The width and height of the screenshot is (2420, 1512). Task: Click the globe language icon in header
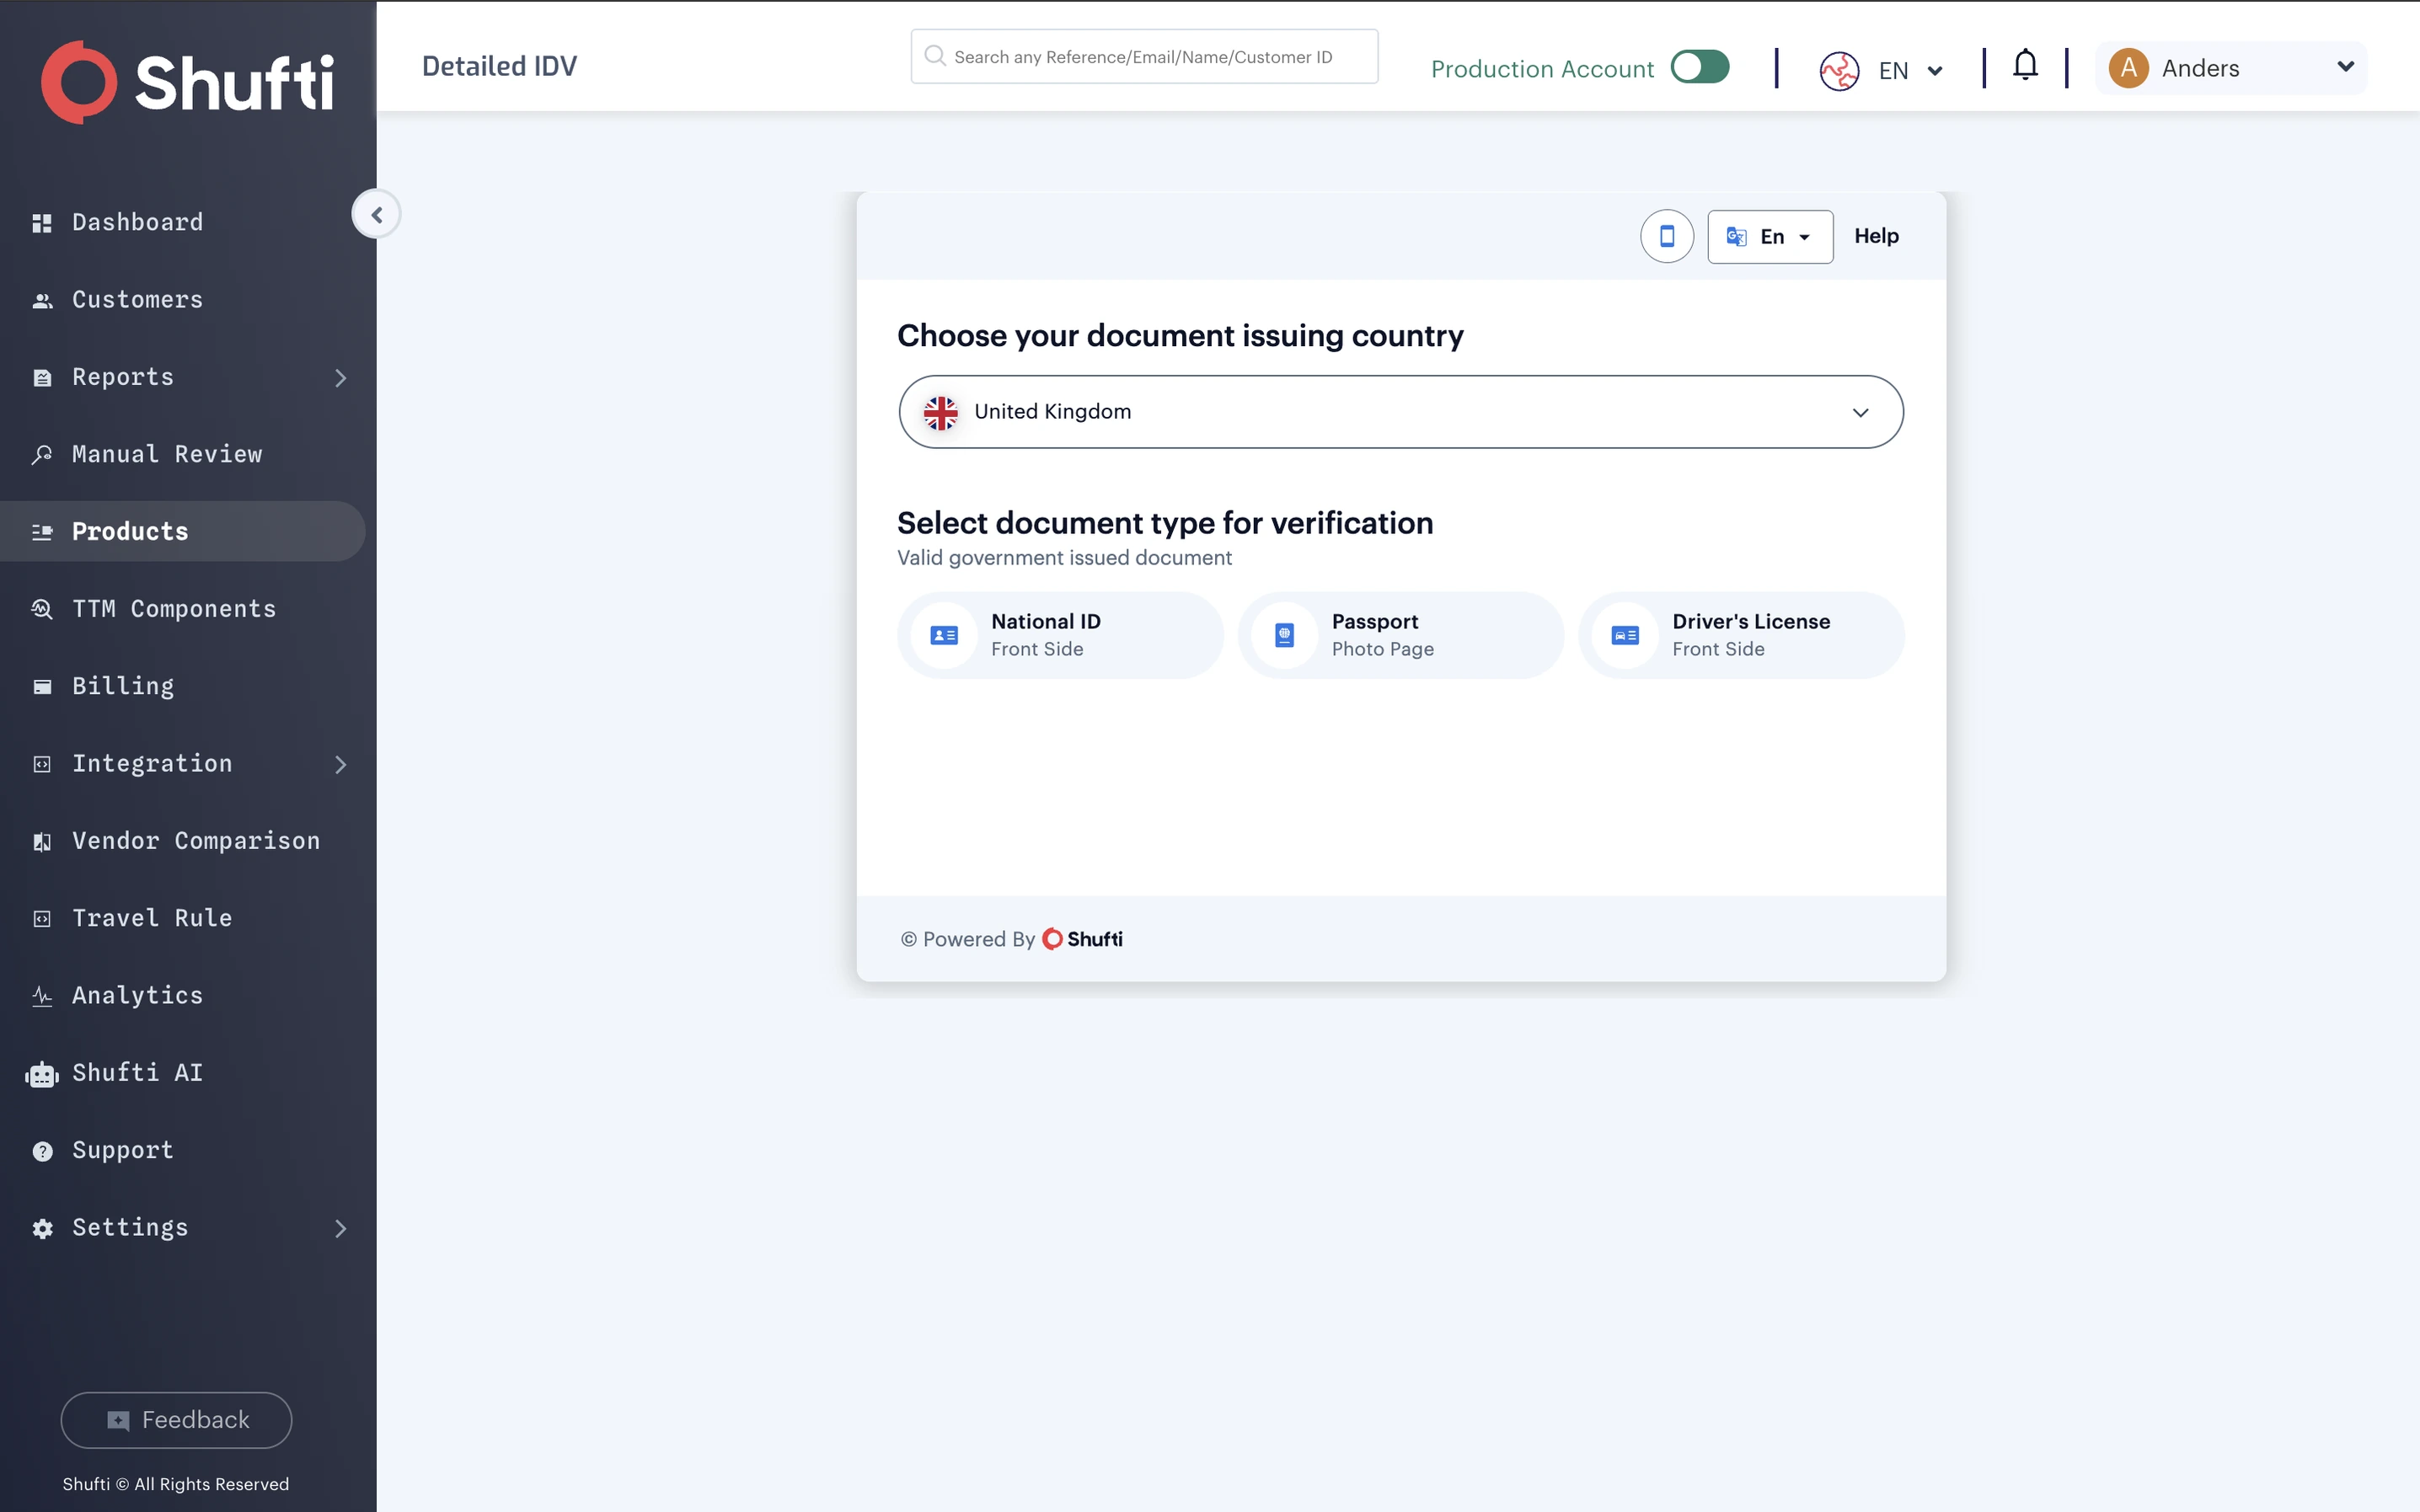[1838, 70]
